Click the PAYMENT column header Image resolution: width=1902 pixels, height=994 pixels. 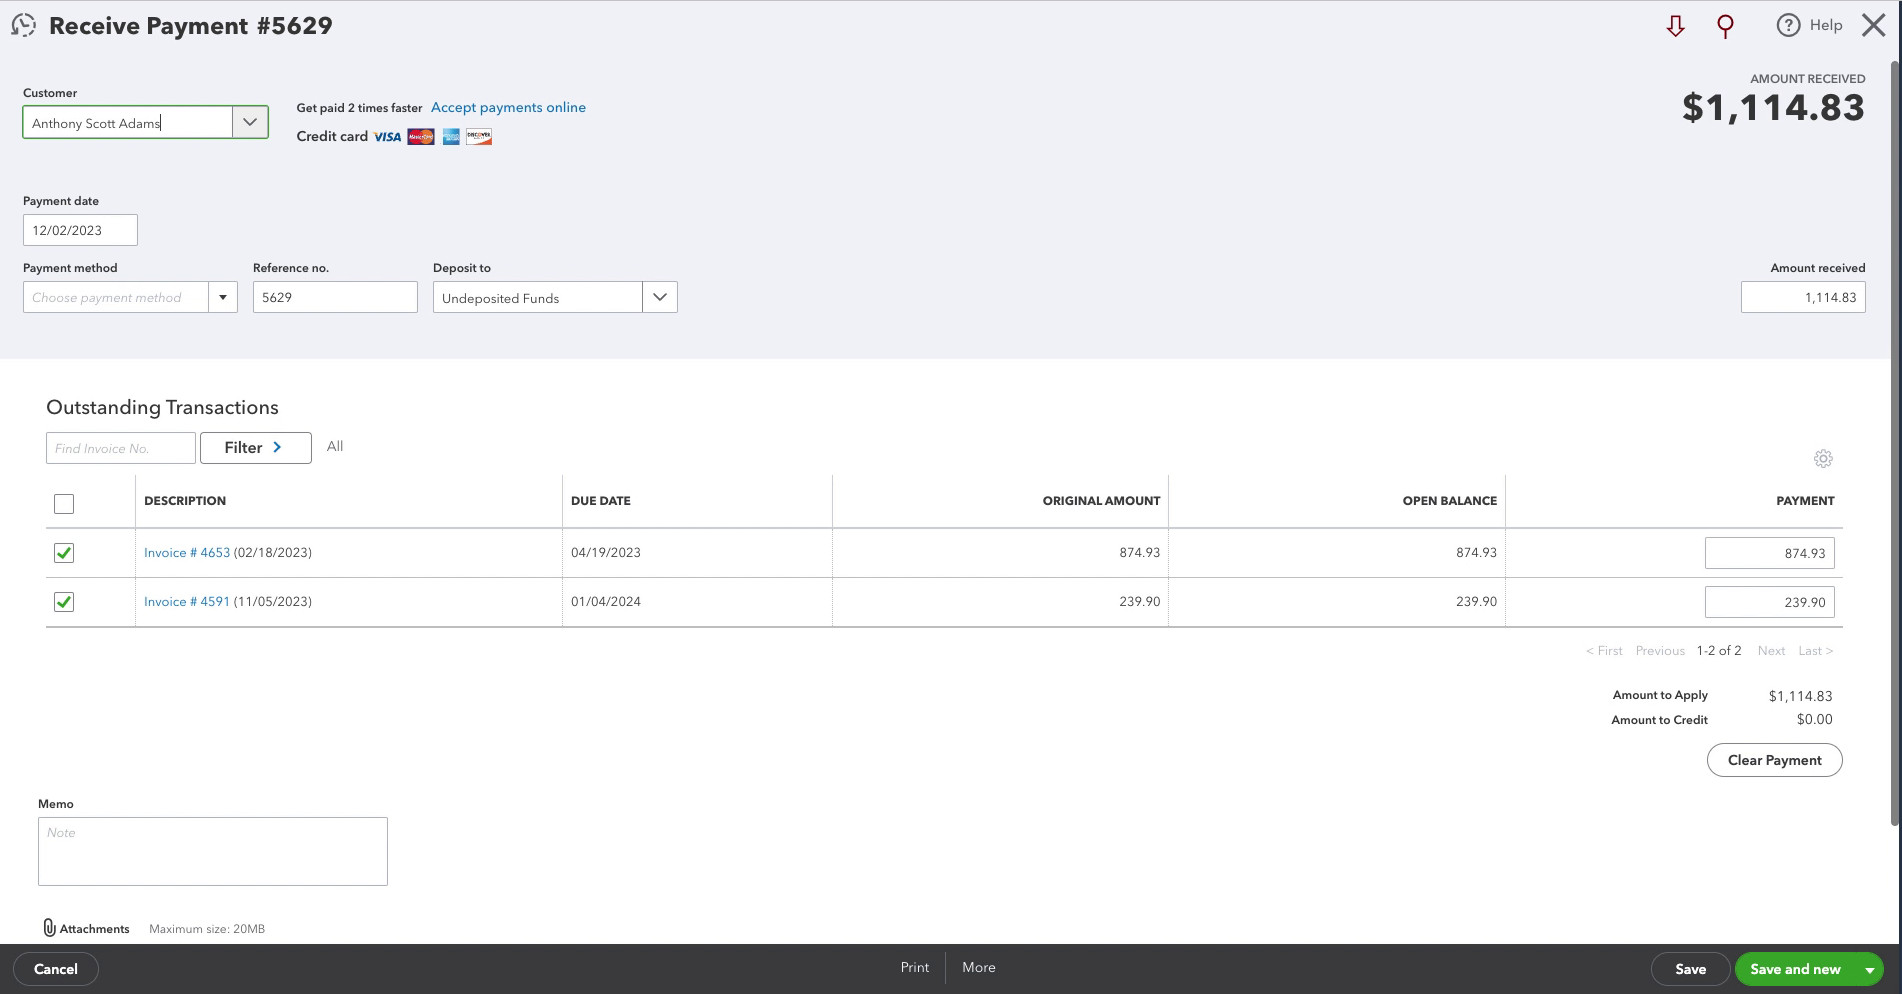(x=1805, y=501)
